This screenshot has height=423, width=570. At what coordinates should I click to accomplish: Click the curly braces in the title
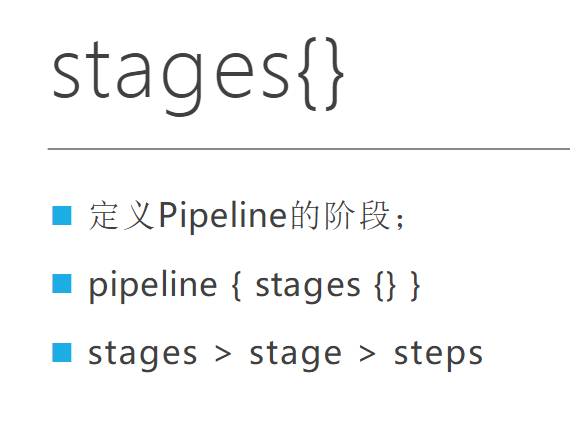[321, 73]
